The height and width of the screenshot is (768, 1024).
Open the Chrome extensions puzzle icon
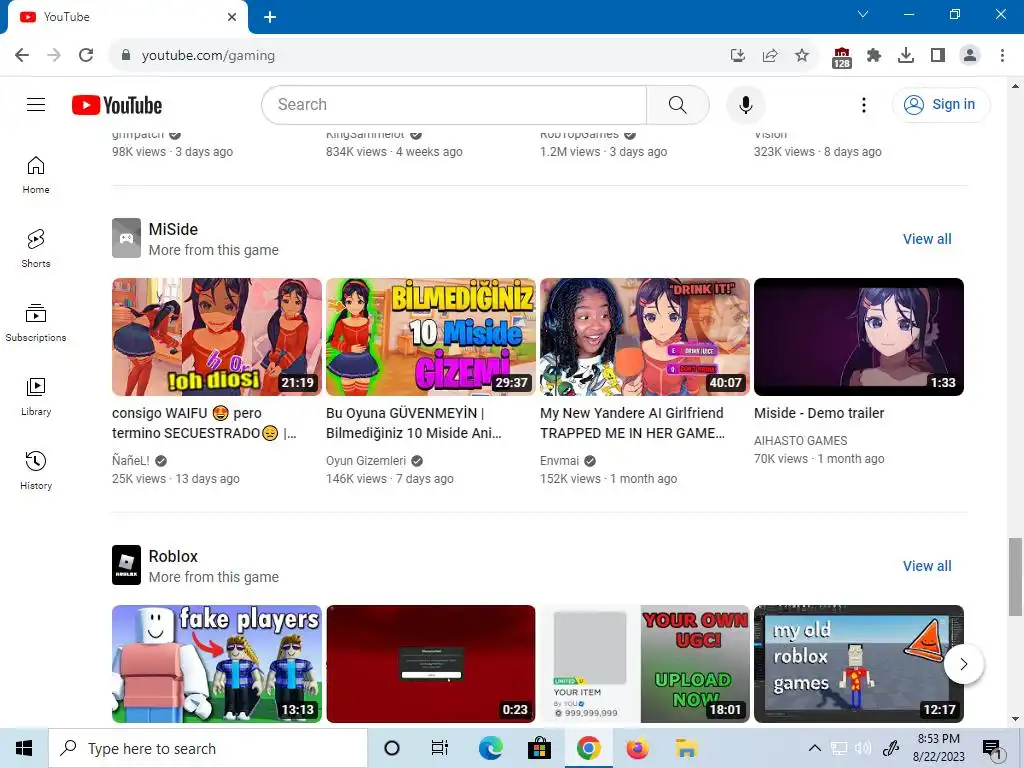pyautogui.click(x=874, y=56)
